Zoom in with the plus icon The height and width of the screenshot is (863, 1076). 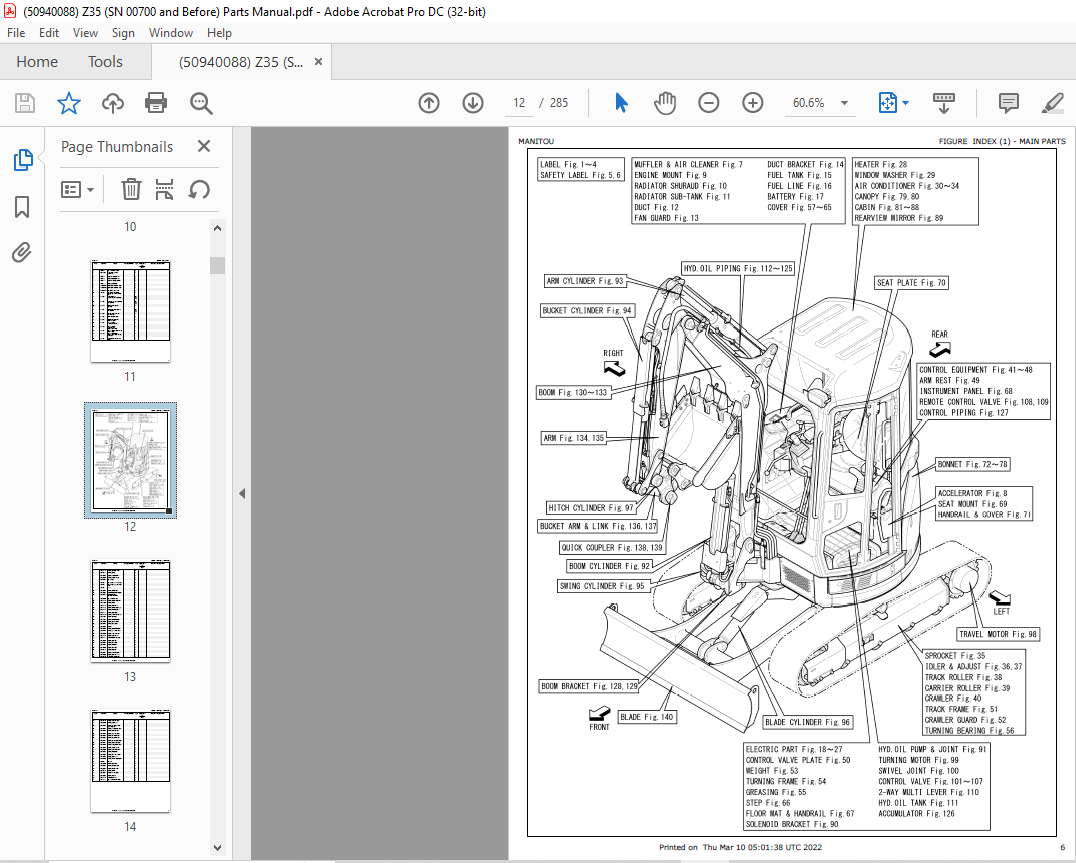point(753,103)
